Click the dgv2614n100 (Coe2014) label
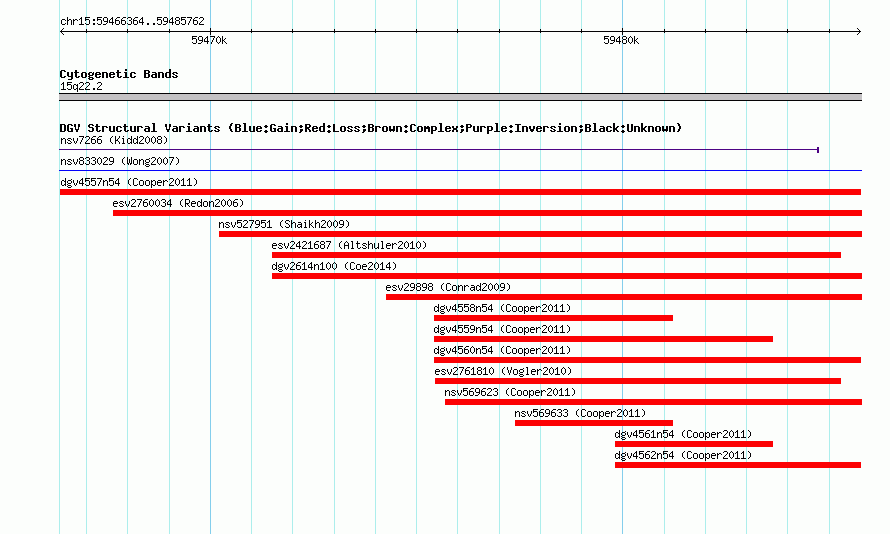 [334, 266]
